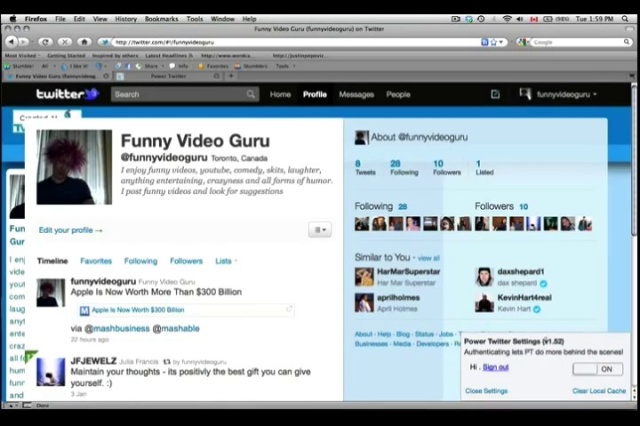Viewport: 640px width, 426px height.
Task: Open the People page
Action: point(398,94)
